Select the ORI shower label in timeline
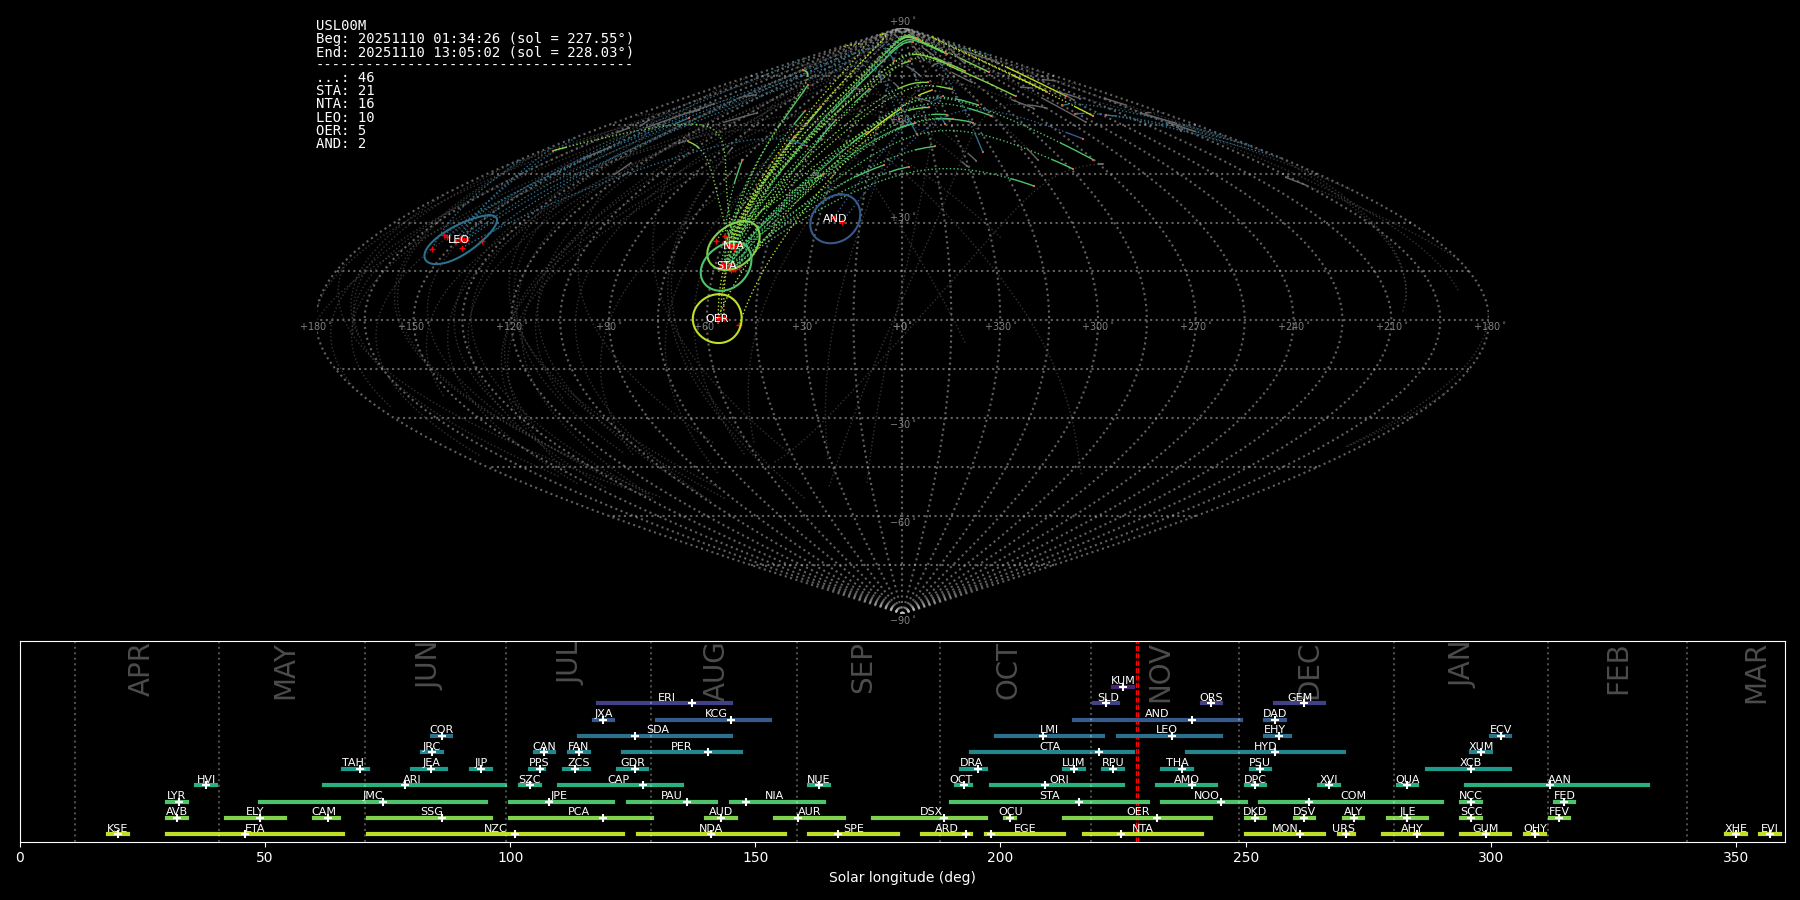Screen dimensions: 1800x900 click(1059, 779)
